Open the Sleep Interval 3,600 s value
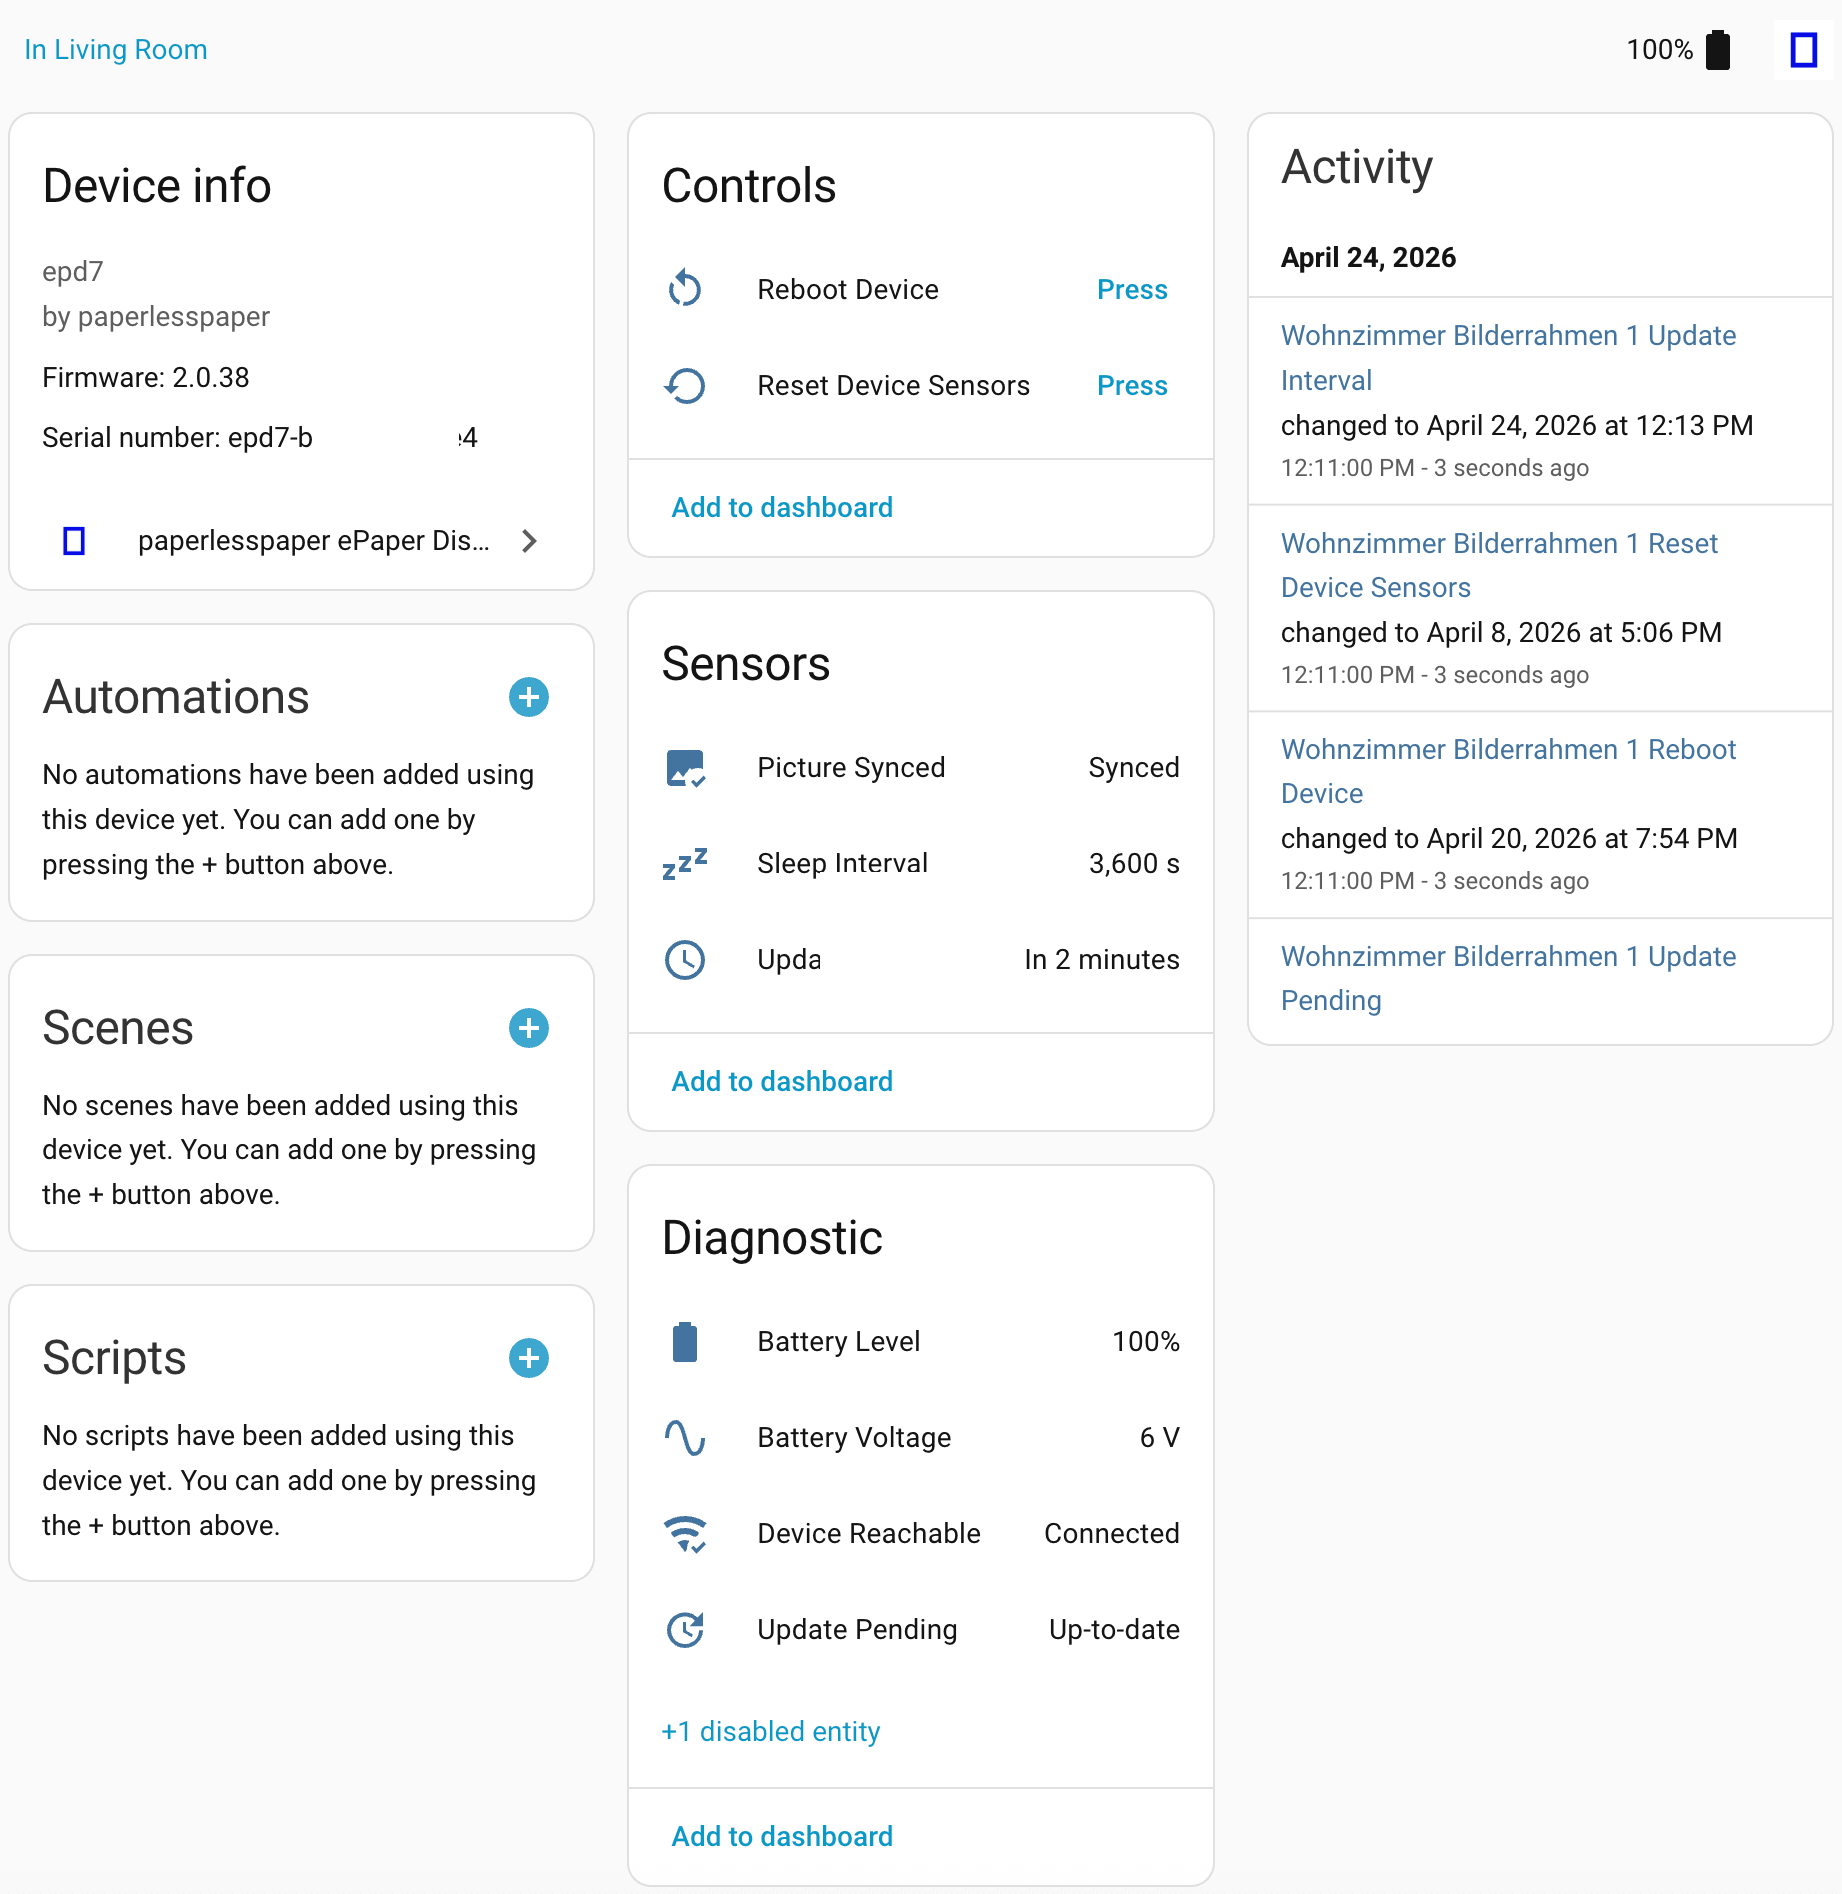Image resolution: width=1842 pixels, height=1894 pixels. pyautogui.click(x=1134, y=863)
